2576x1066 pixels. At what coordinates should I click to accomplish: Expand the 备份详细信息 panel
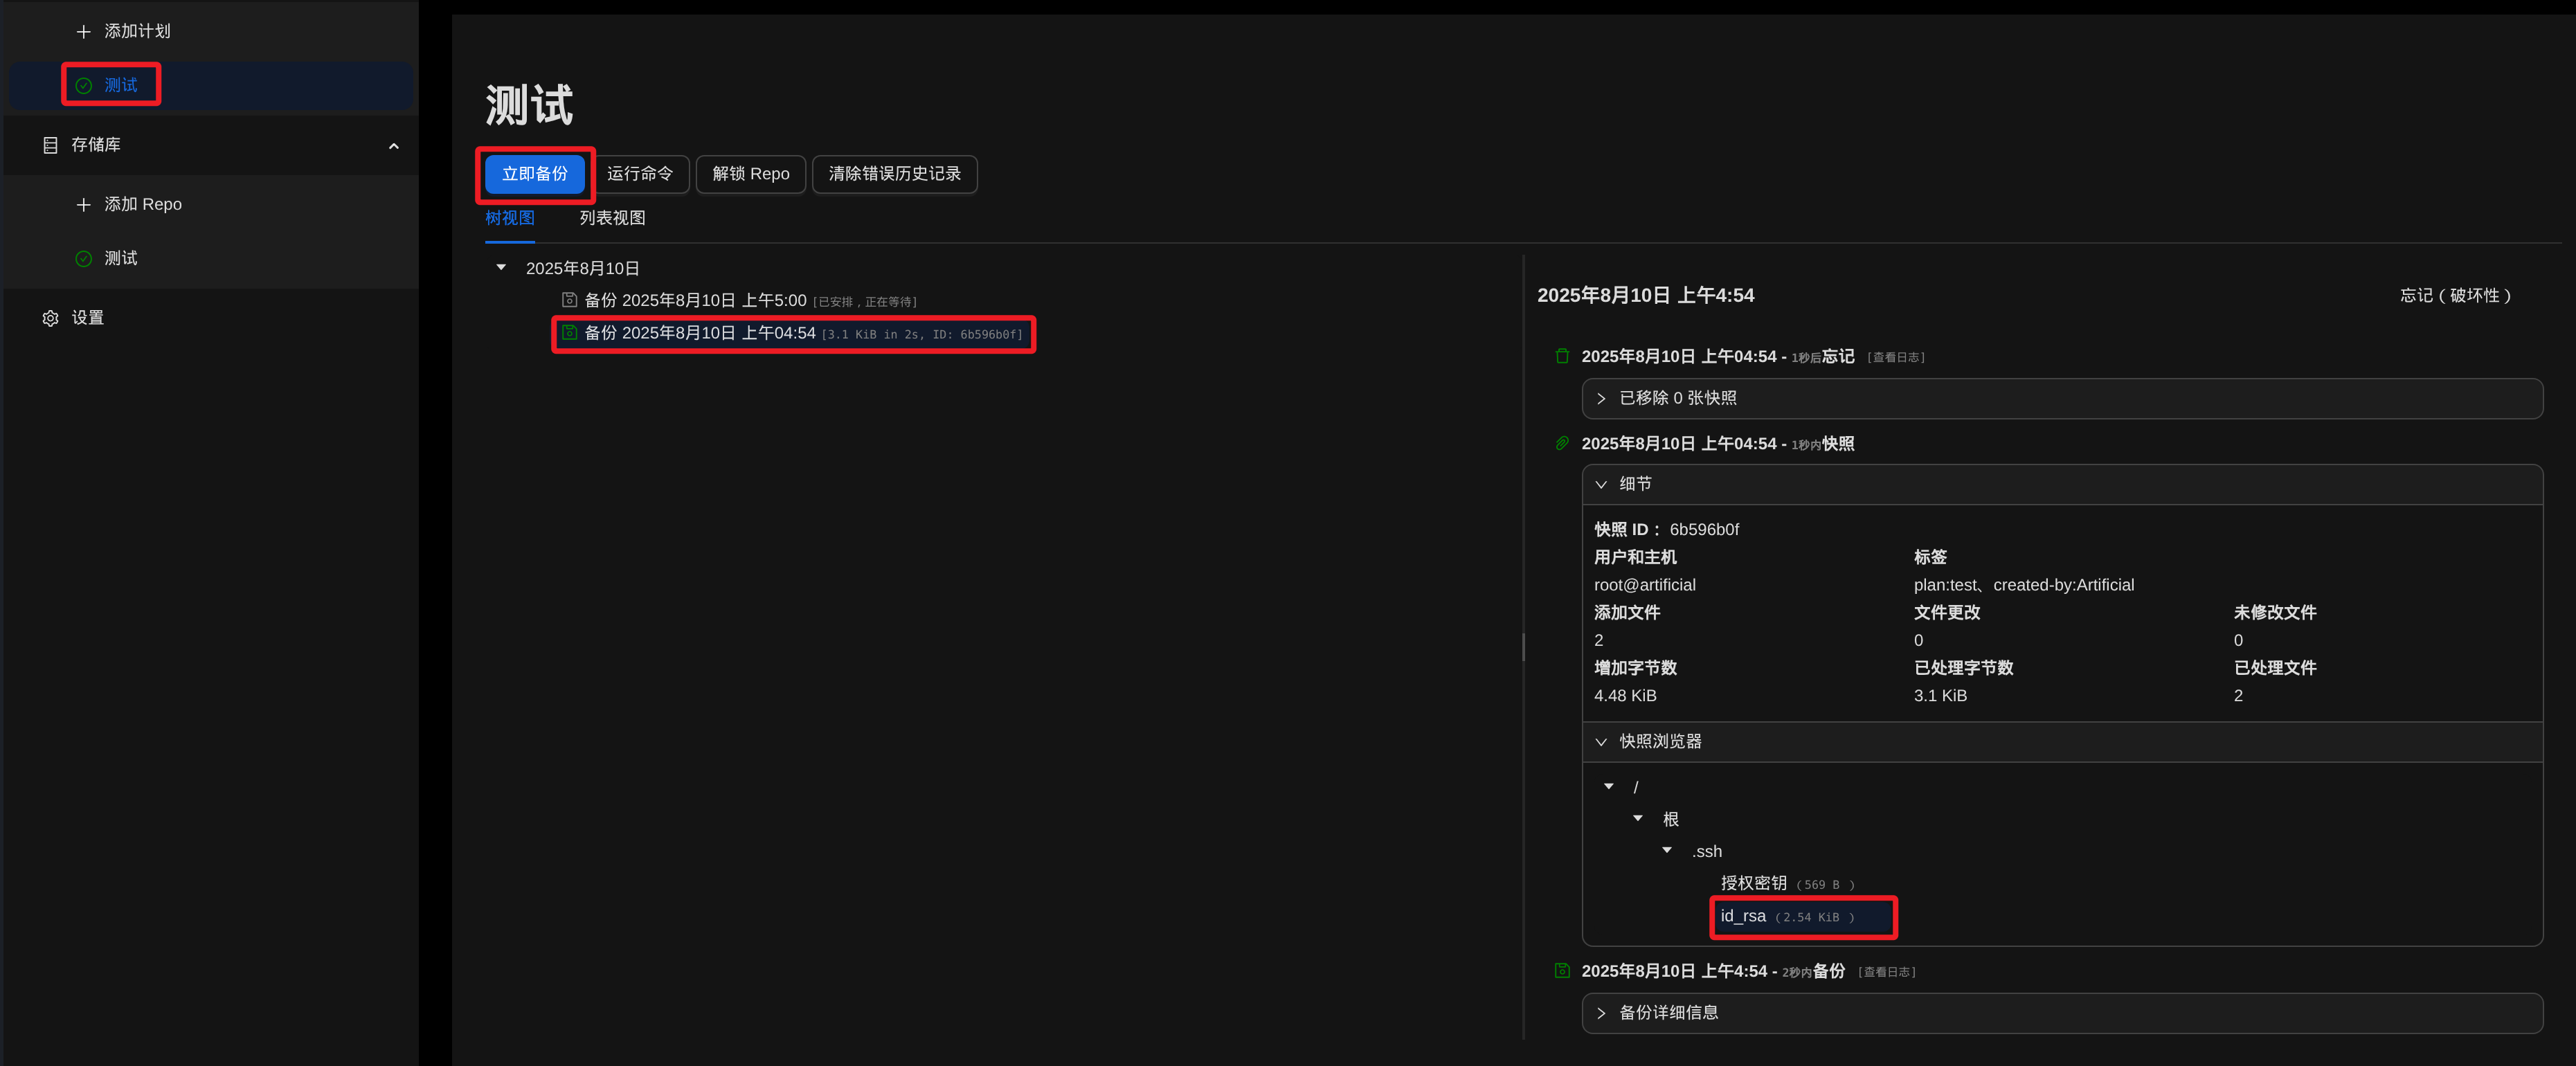click(x=1601, y=1013)
